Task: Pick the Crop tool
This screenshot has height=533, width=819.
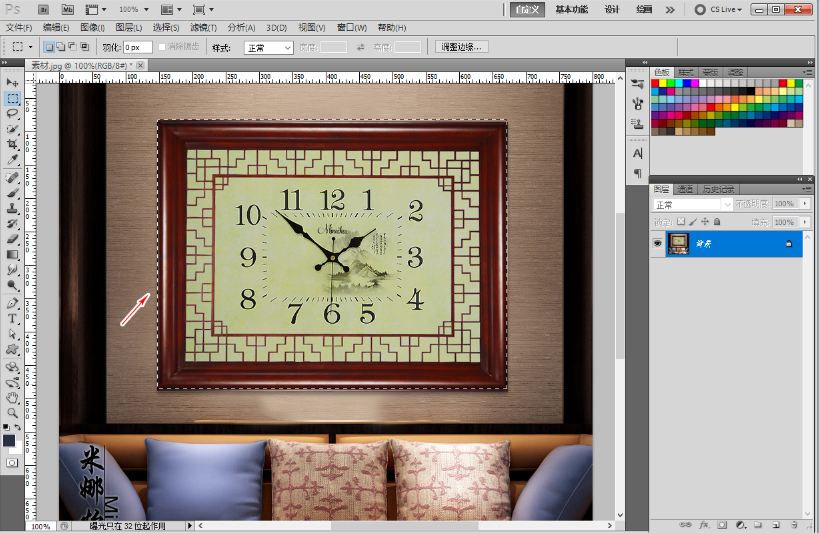Action: click(13, 145)
